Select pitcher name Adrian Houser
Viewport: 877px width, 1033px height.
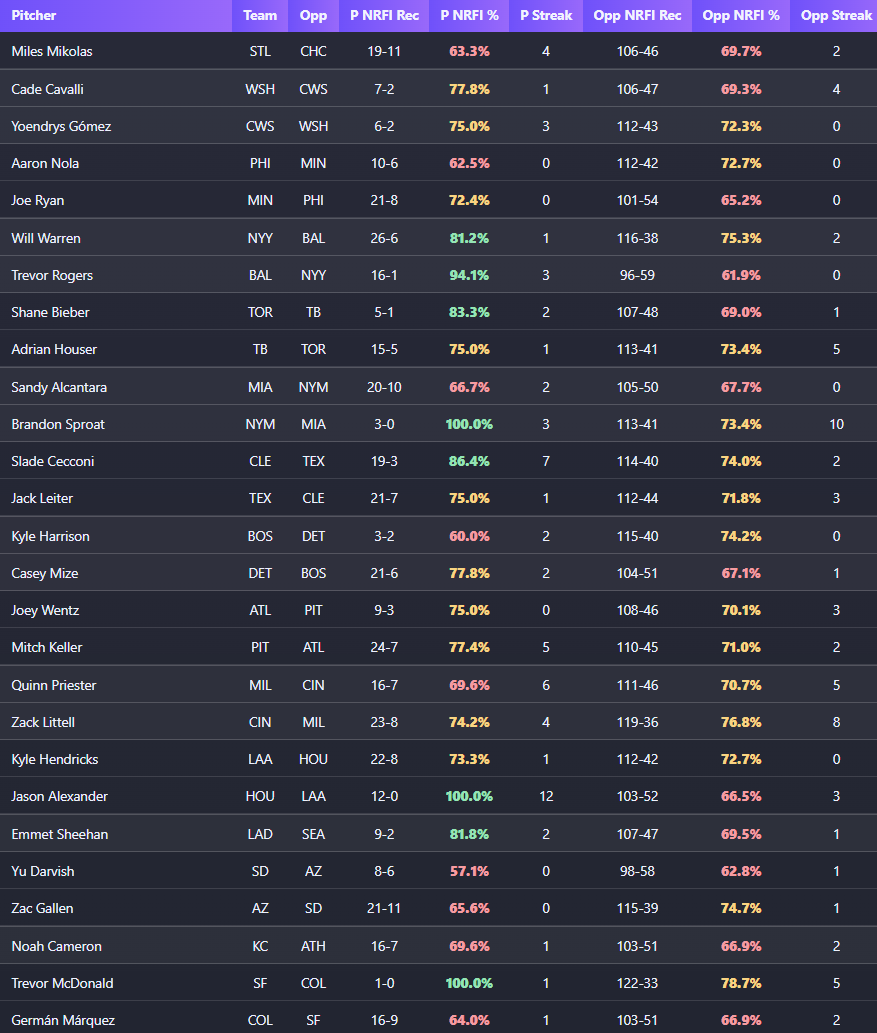(x=54, y=349)
